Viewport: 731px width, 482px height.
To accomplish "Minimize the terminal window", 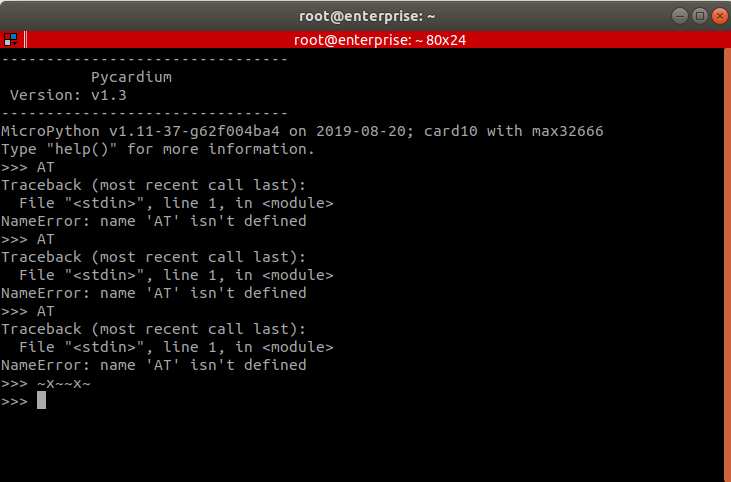I will (x=680, y=15).
